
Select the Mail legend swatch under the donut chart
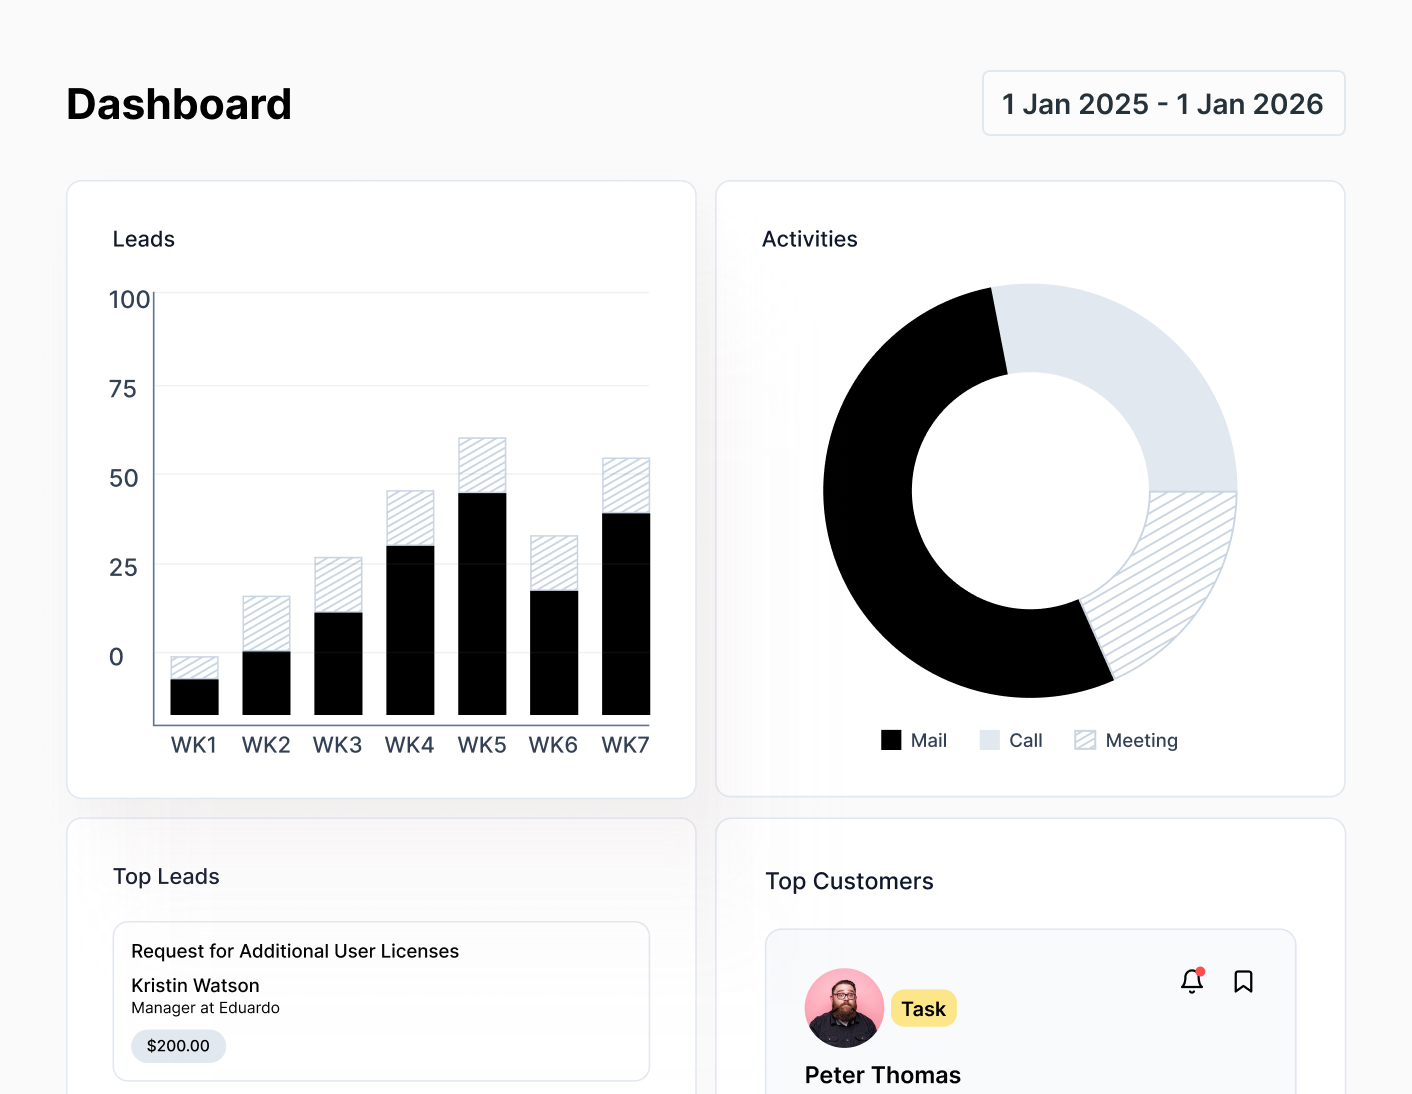(890, 739)
